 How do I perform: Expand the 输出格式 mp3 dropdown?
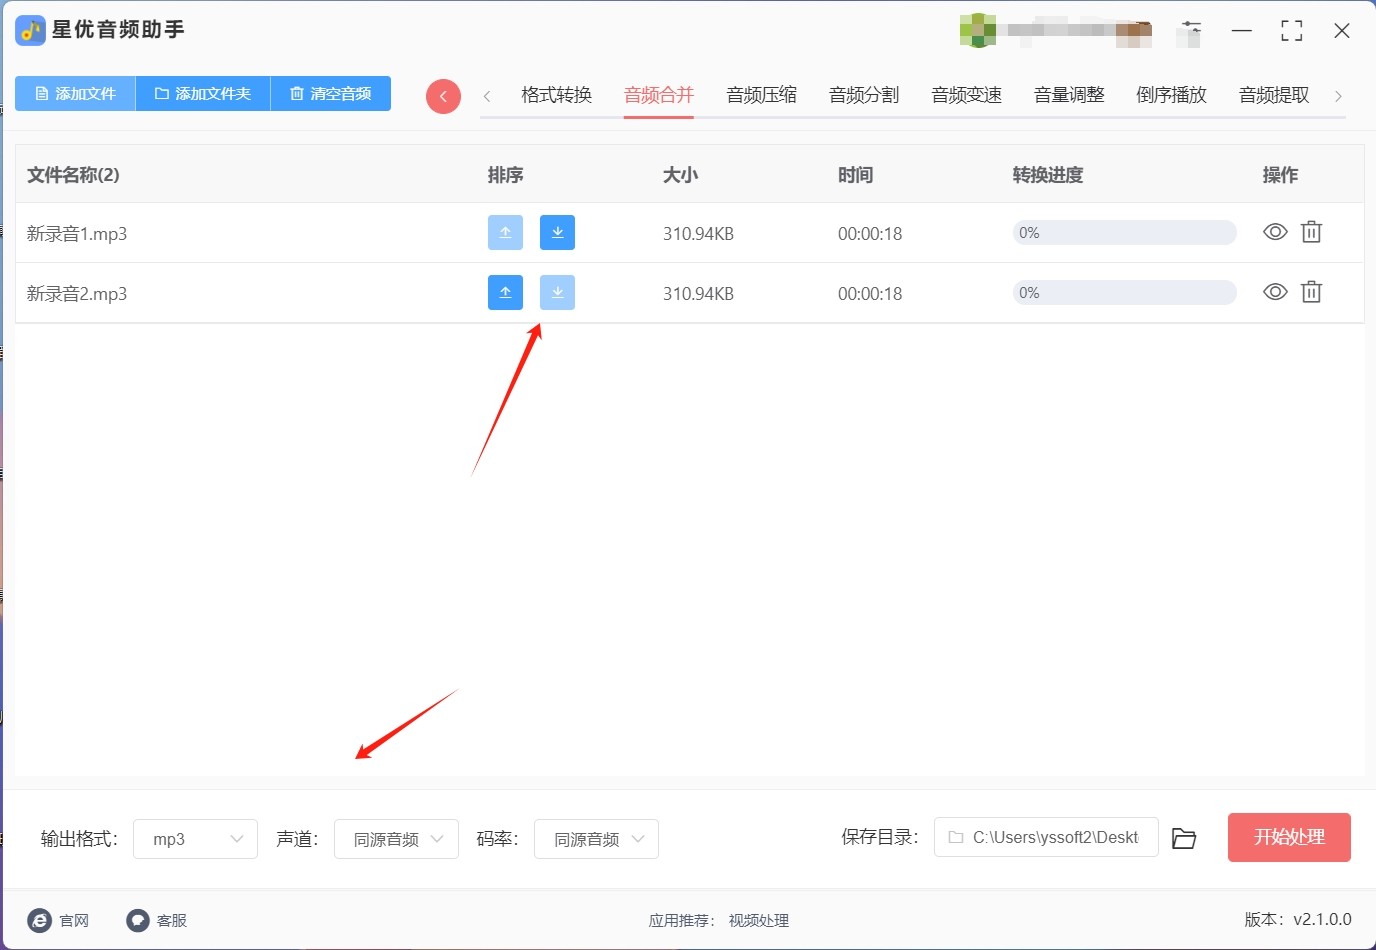pyautogui.click(x=195, y=839)
